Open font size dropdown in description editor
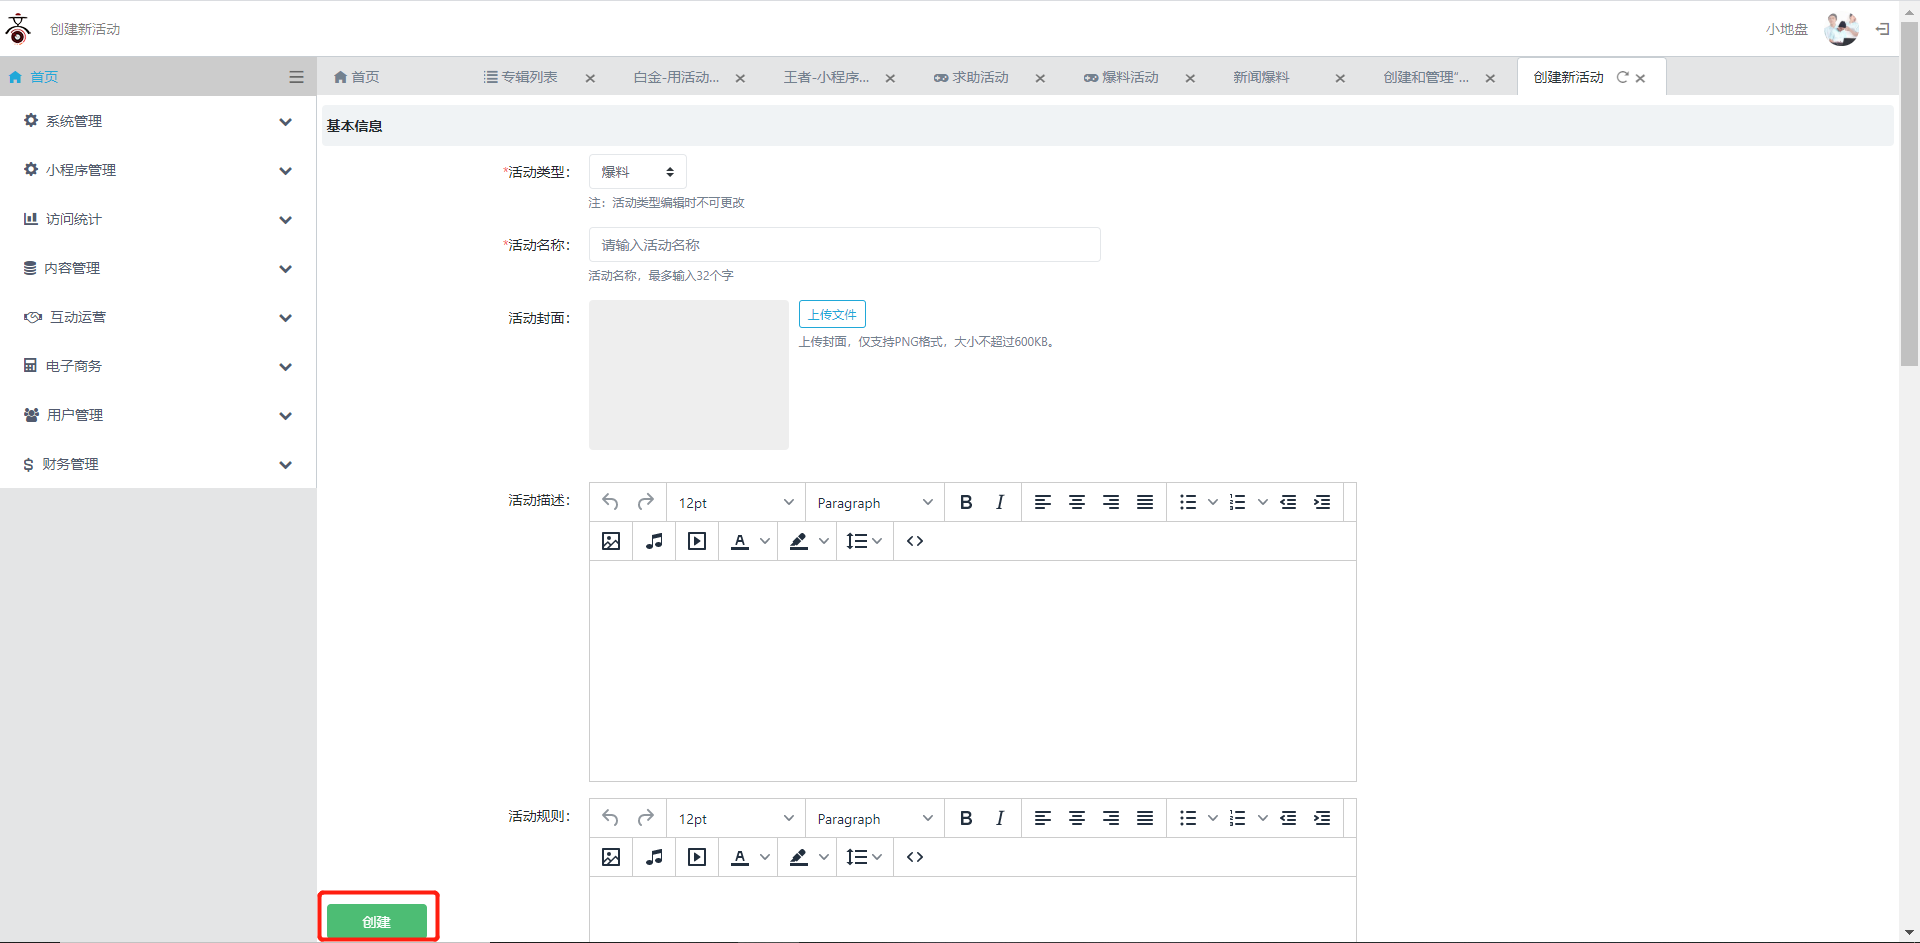Screen dimensions: 1920x943 point(735,502)
